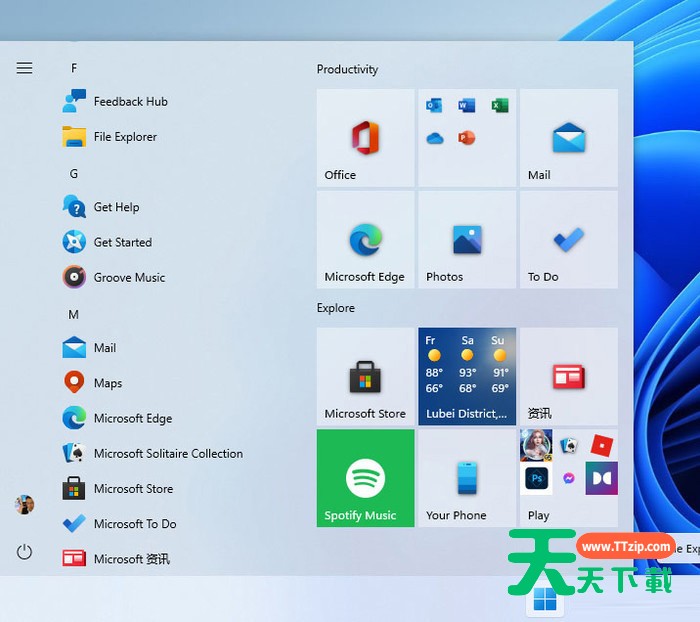
Task: Launch Microsoft Solitaire Collection
Action: (x=153, y=454)
